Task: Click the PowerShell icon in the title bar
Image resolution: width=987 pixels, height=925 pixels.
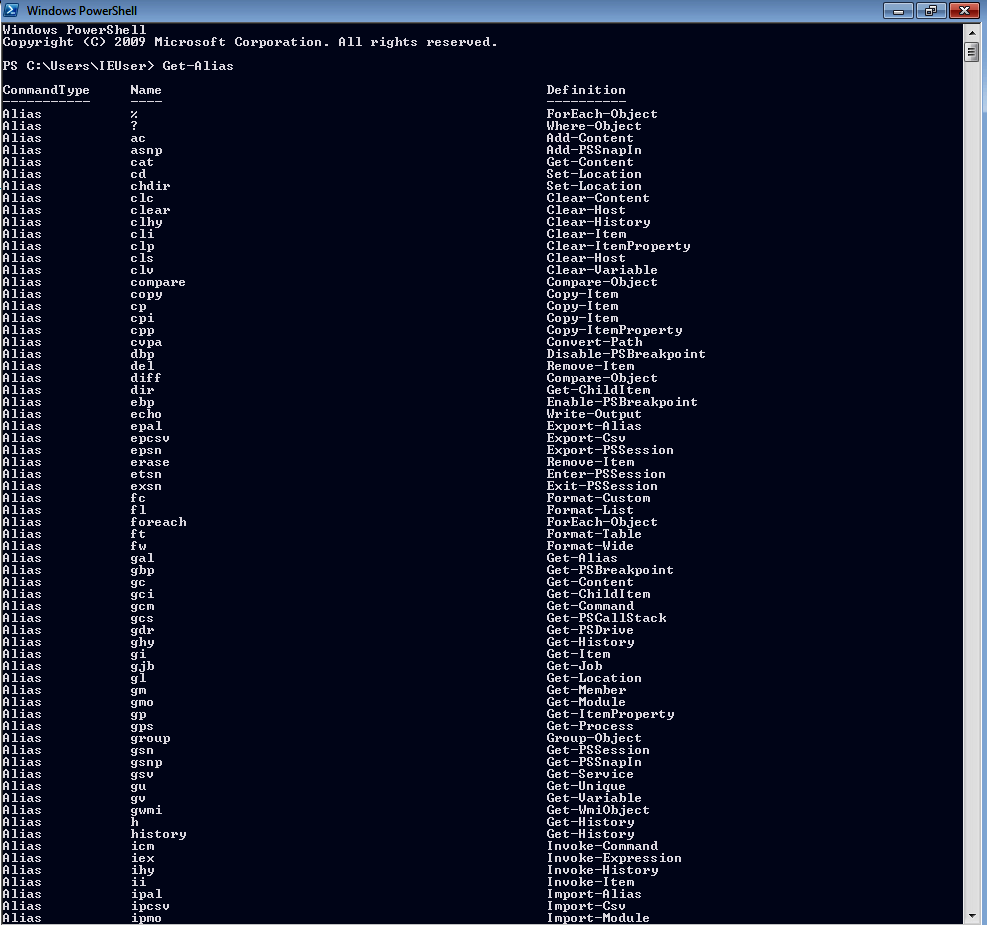Action: point(12,9)
